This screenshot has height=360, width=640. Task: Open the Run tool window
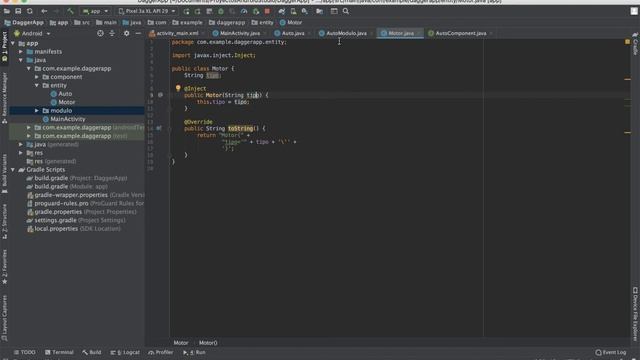194,352
